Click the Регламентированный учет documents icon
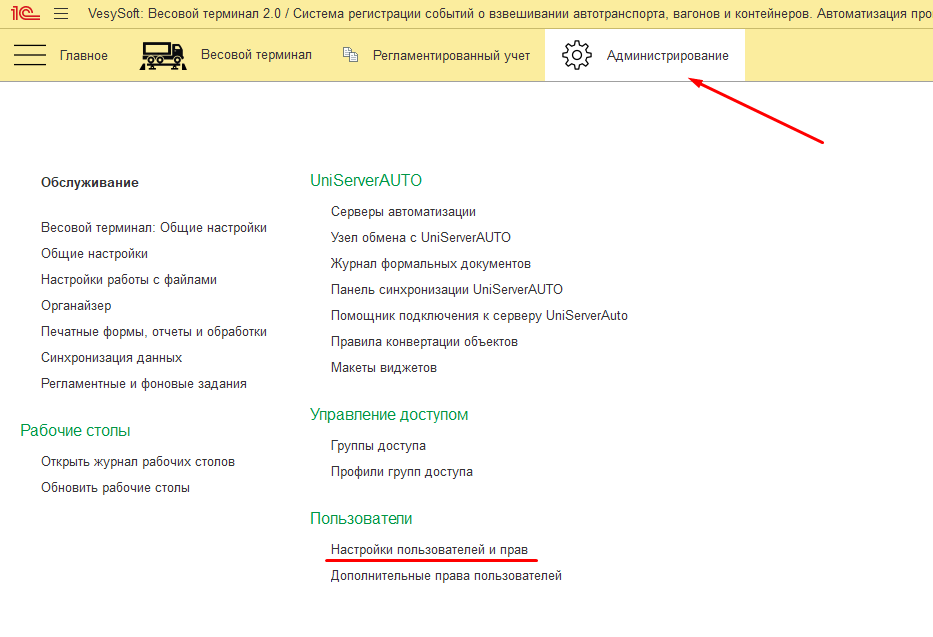 (350, 55)
